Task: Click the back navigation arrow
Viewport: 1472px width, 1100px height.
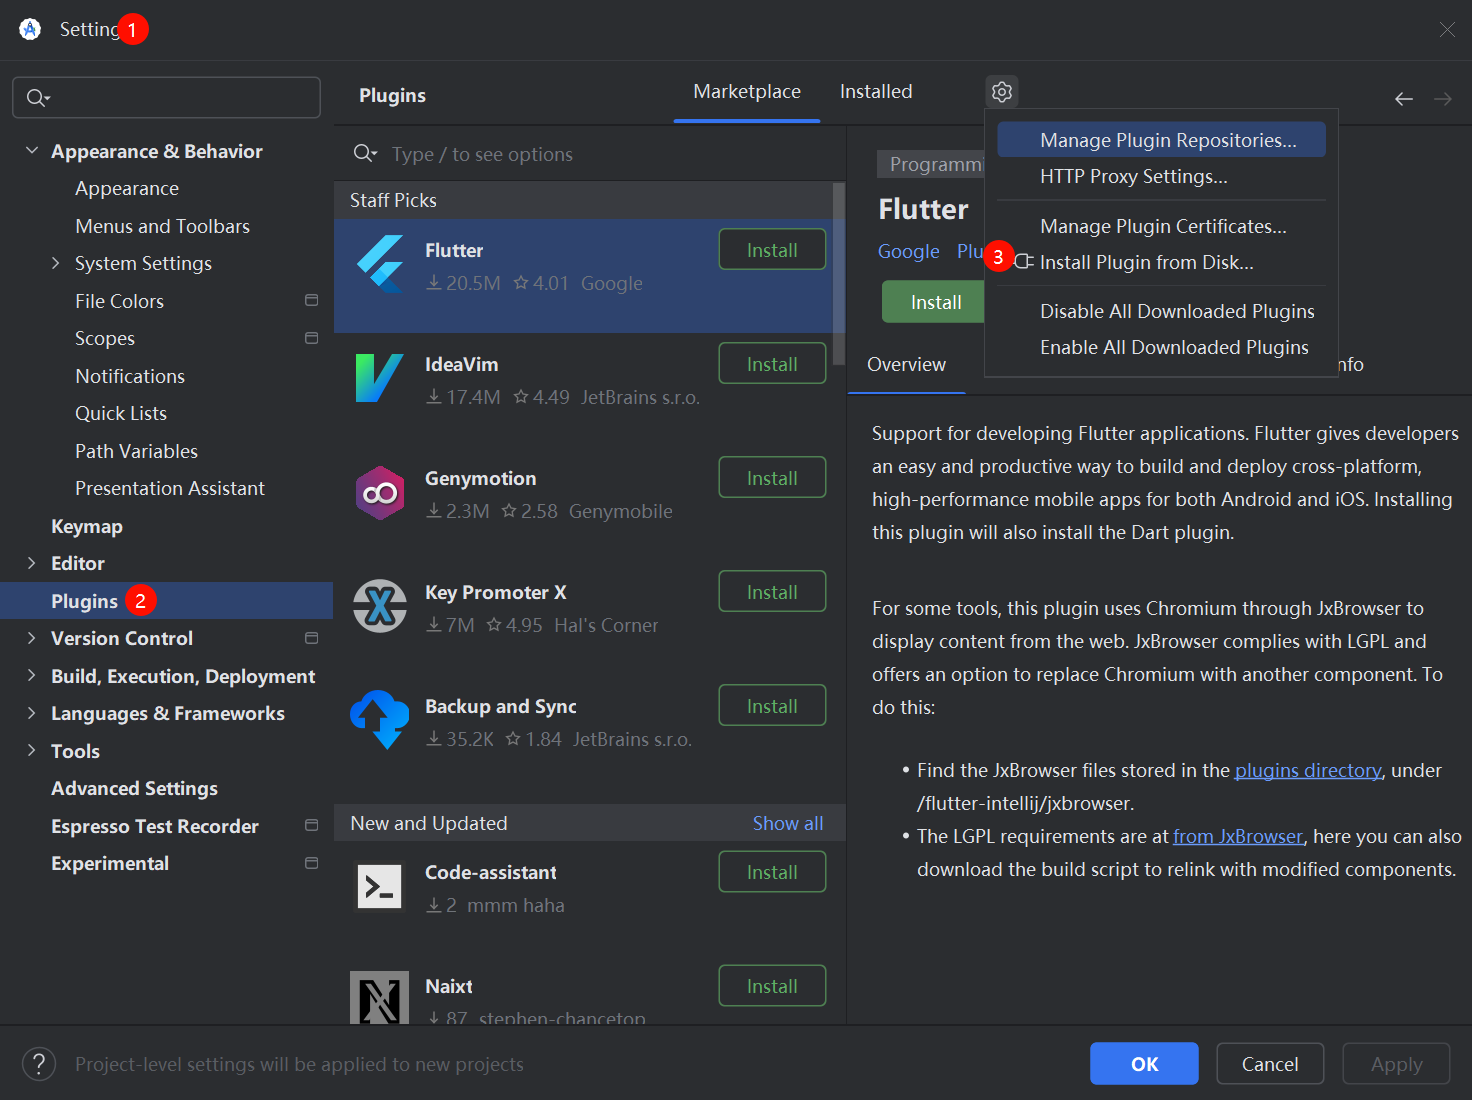Action: (1404, 98)
